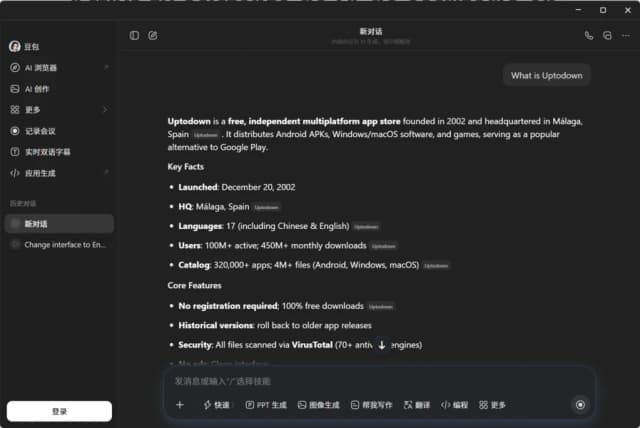Viewport: 640px width, 428px height.
Task: Choose the 翻译 translate skill
Action: [417, 405]
